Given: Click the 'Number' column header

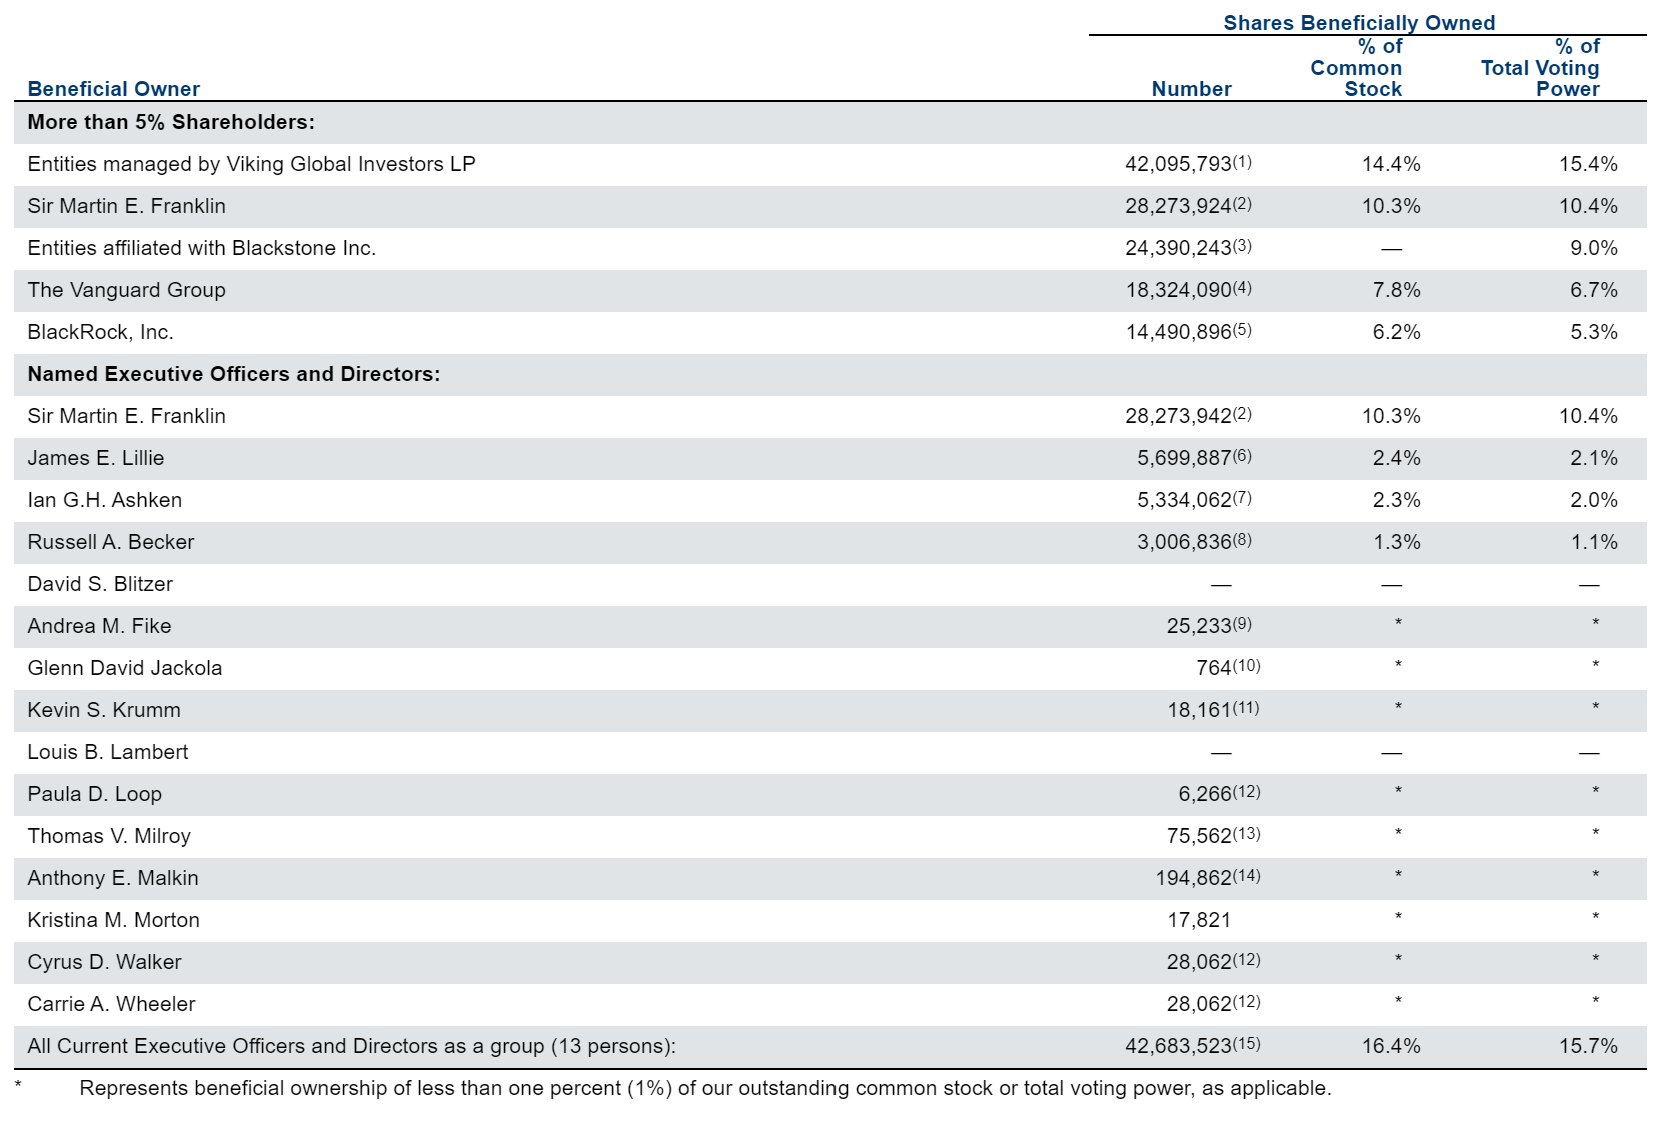Looking at the screenshot, I should (x=1191, y=89).
